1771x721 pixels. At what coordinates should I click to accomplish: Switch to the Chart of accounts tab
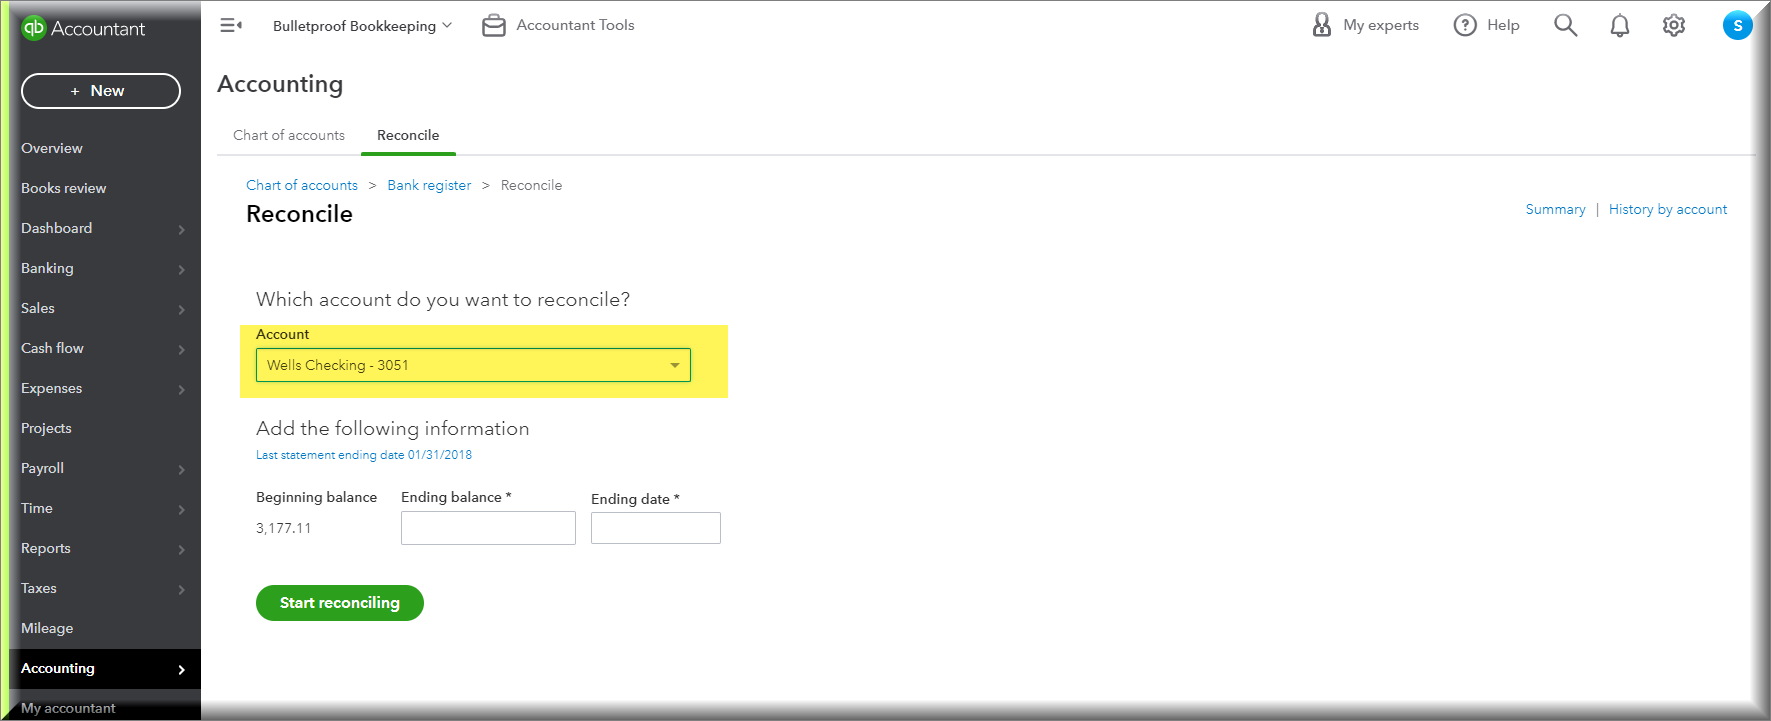[289, 135]
